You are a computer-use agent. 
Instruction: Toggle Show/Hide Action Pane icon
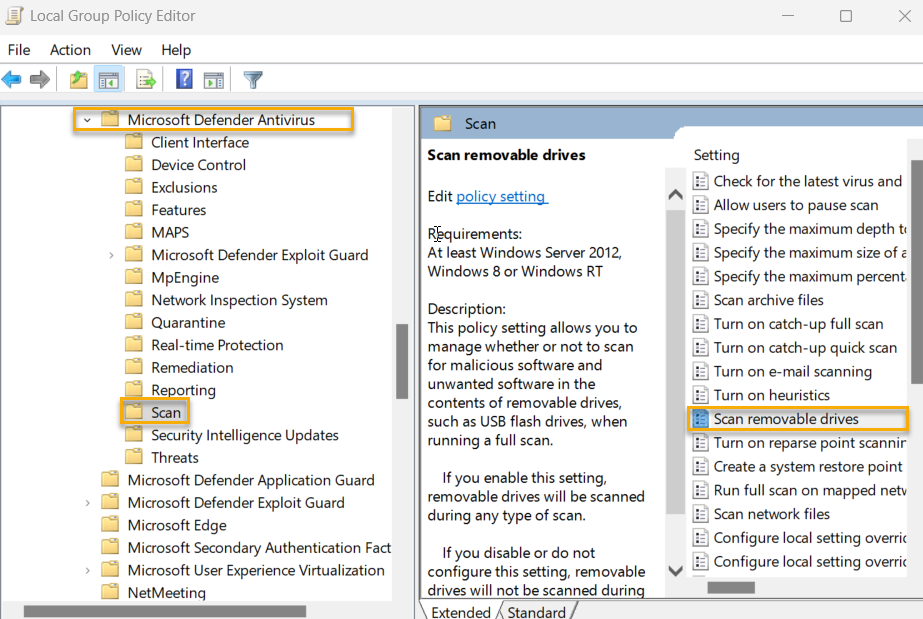(213, 80)
